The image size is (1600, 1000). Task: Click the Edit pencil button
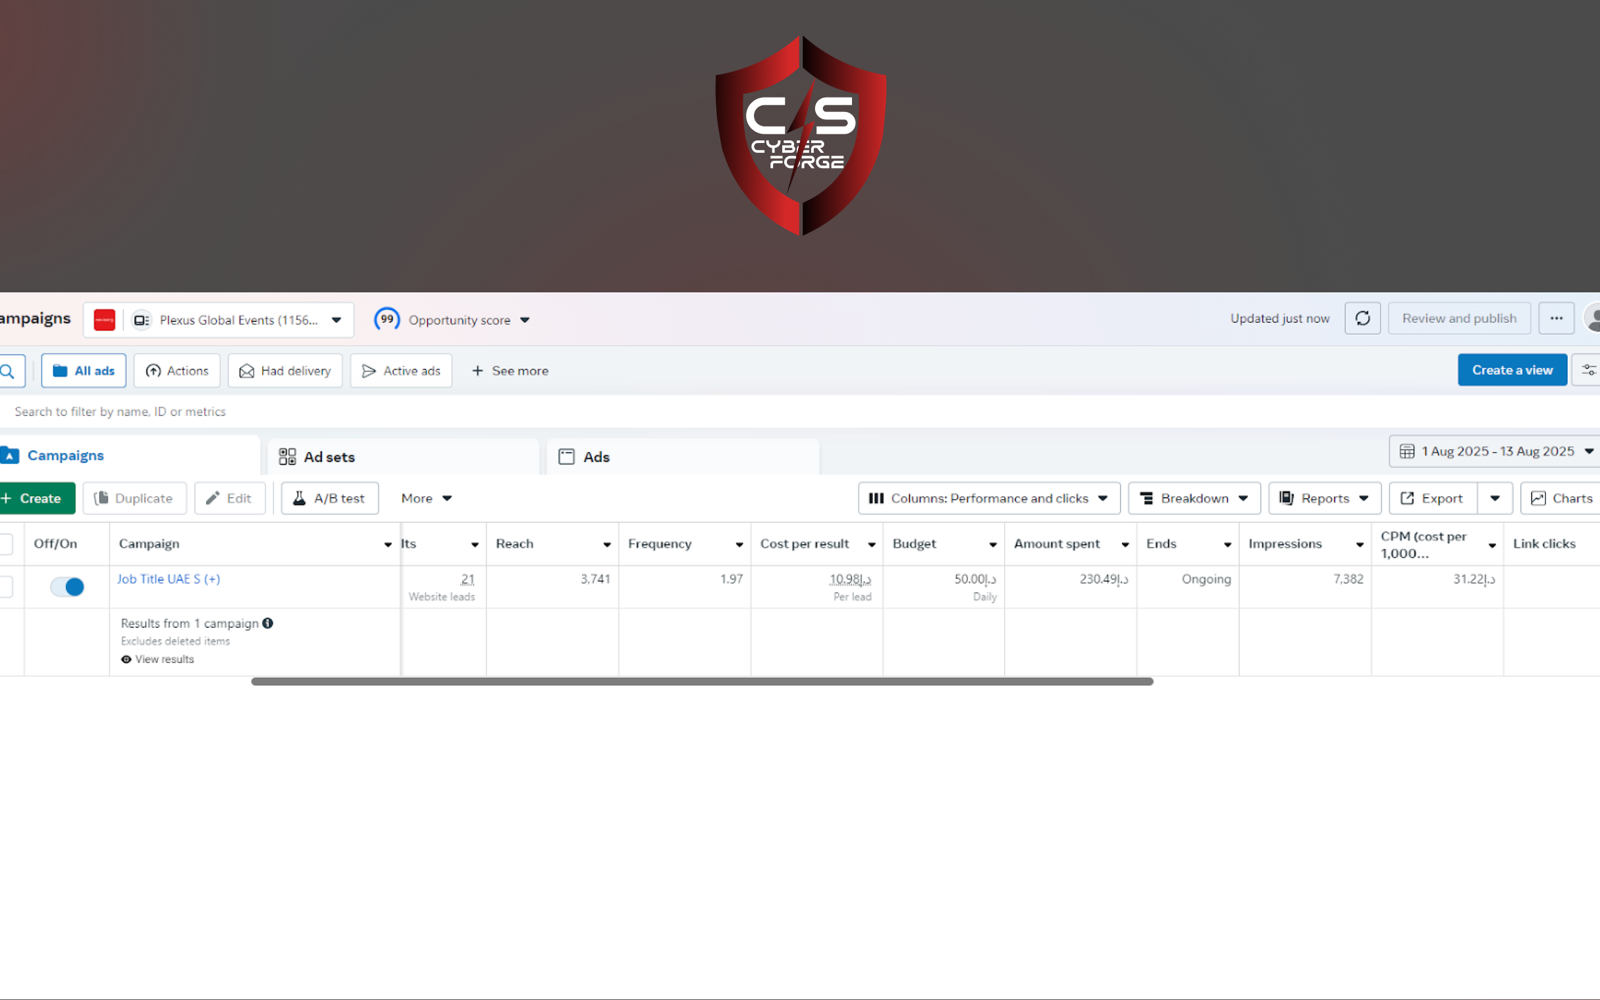click(x=230, y=498)
